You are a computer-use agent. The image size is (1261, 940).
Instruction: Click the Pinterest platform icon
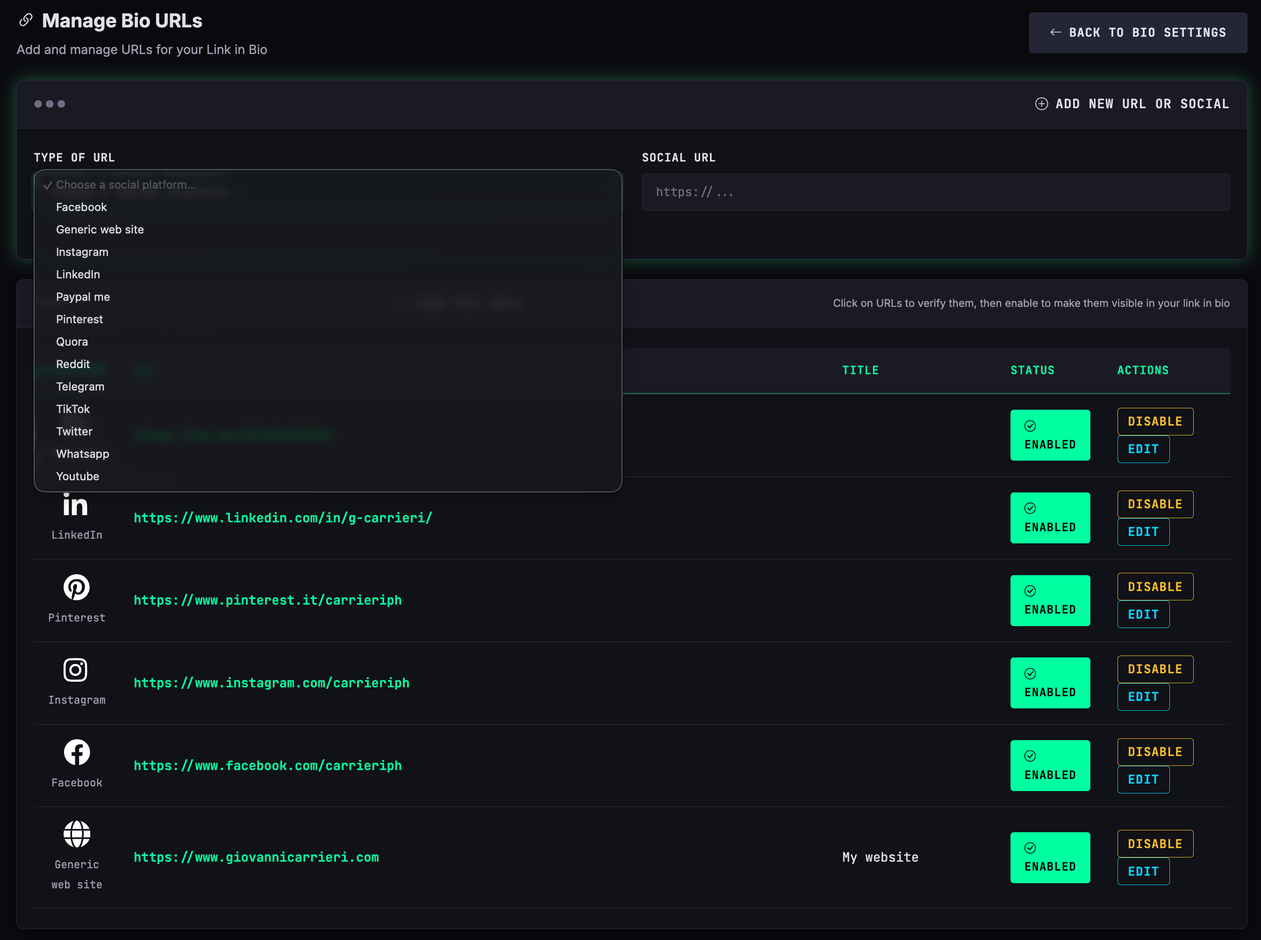pos(76,587)
